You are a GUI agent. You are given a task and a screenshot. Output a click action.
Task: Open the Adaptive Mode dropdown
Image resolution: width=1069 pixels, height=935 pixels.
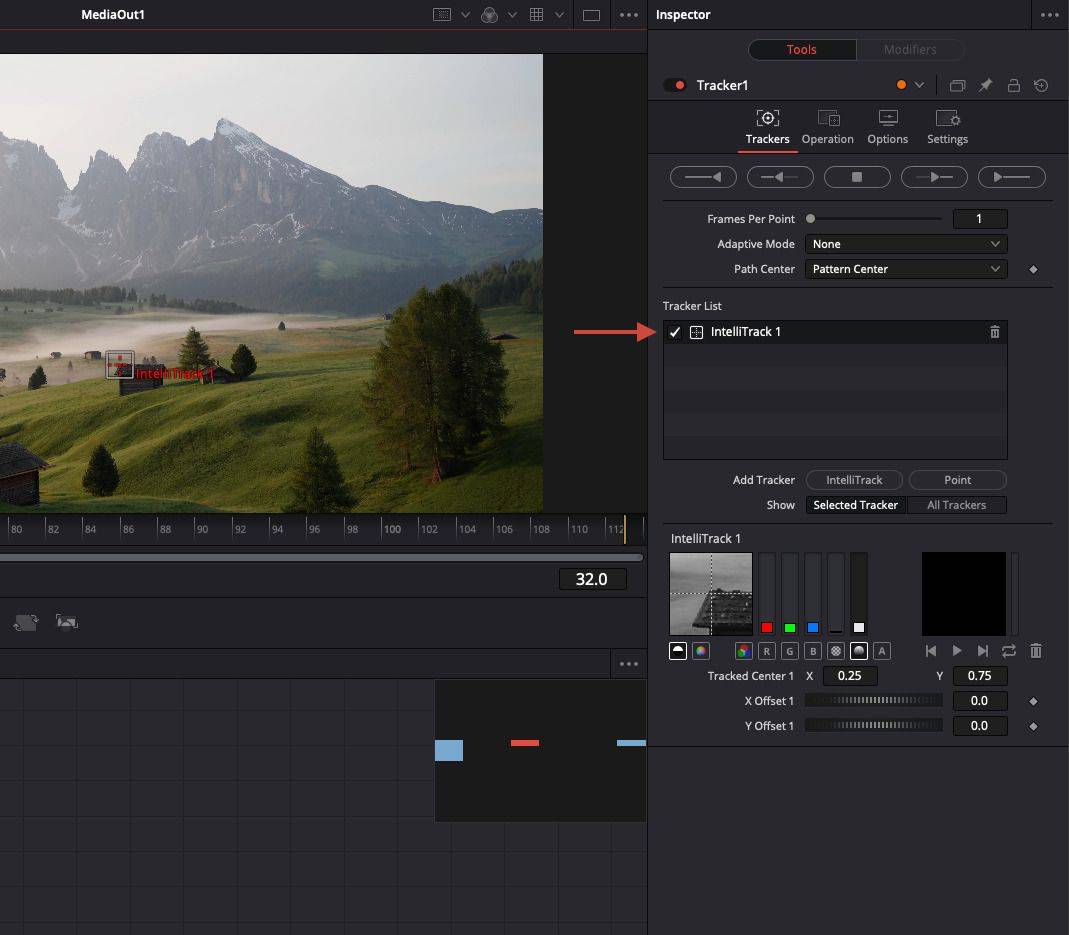coord(905,243)
